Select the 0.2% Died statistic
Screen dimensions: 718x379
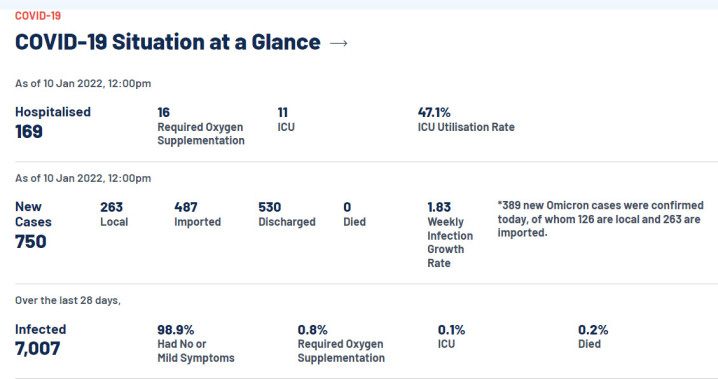click(x=593, y=337)
